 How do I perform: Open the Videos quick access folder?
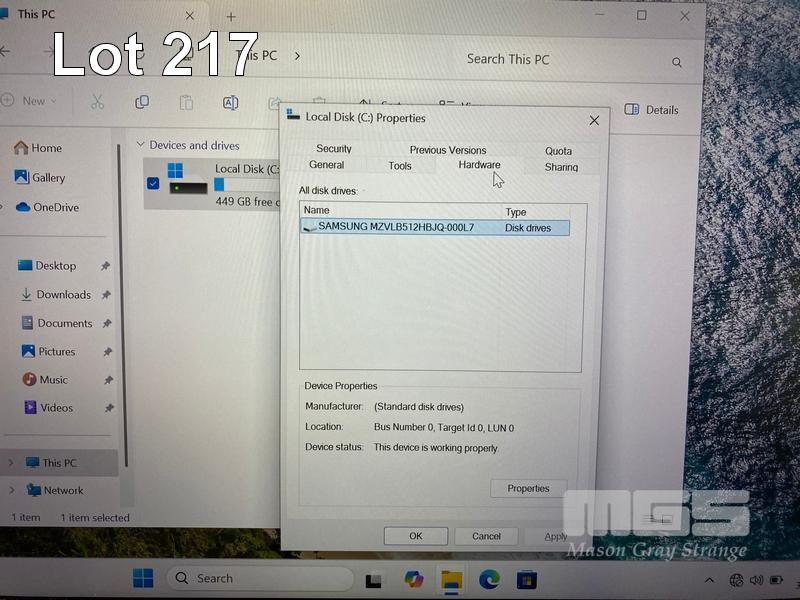tap(49, 408)
